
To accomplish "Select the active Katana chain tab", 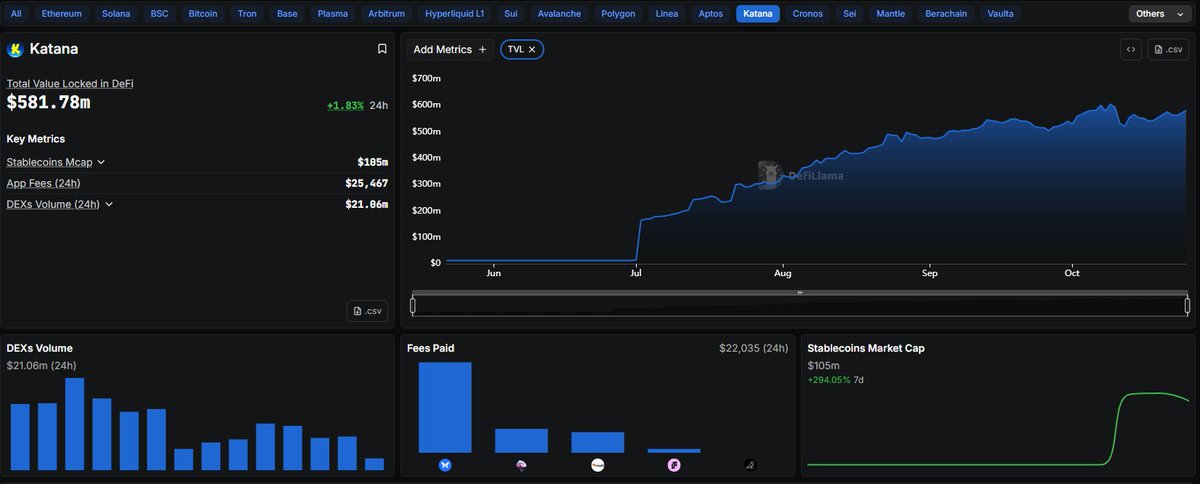I will (x=758, y=14).
